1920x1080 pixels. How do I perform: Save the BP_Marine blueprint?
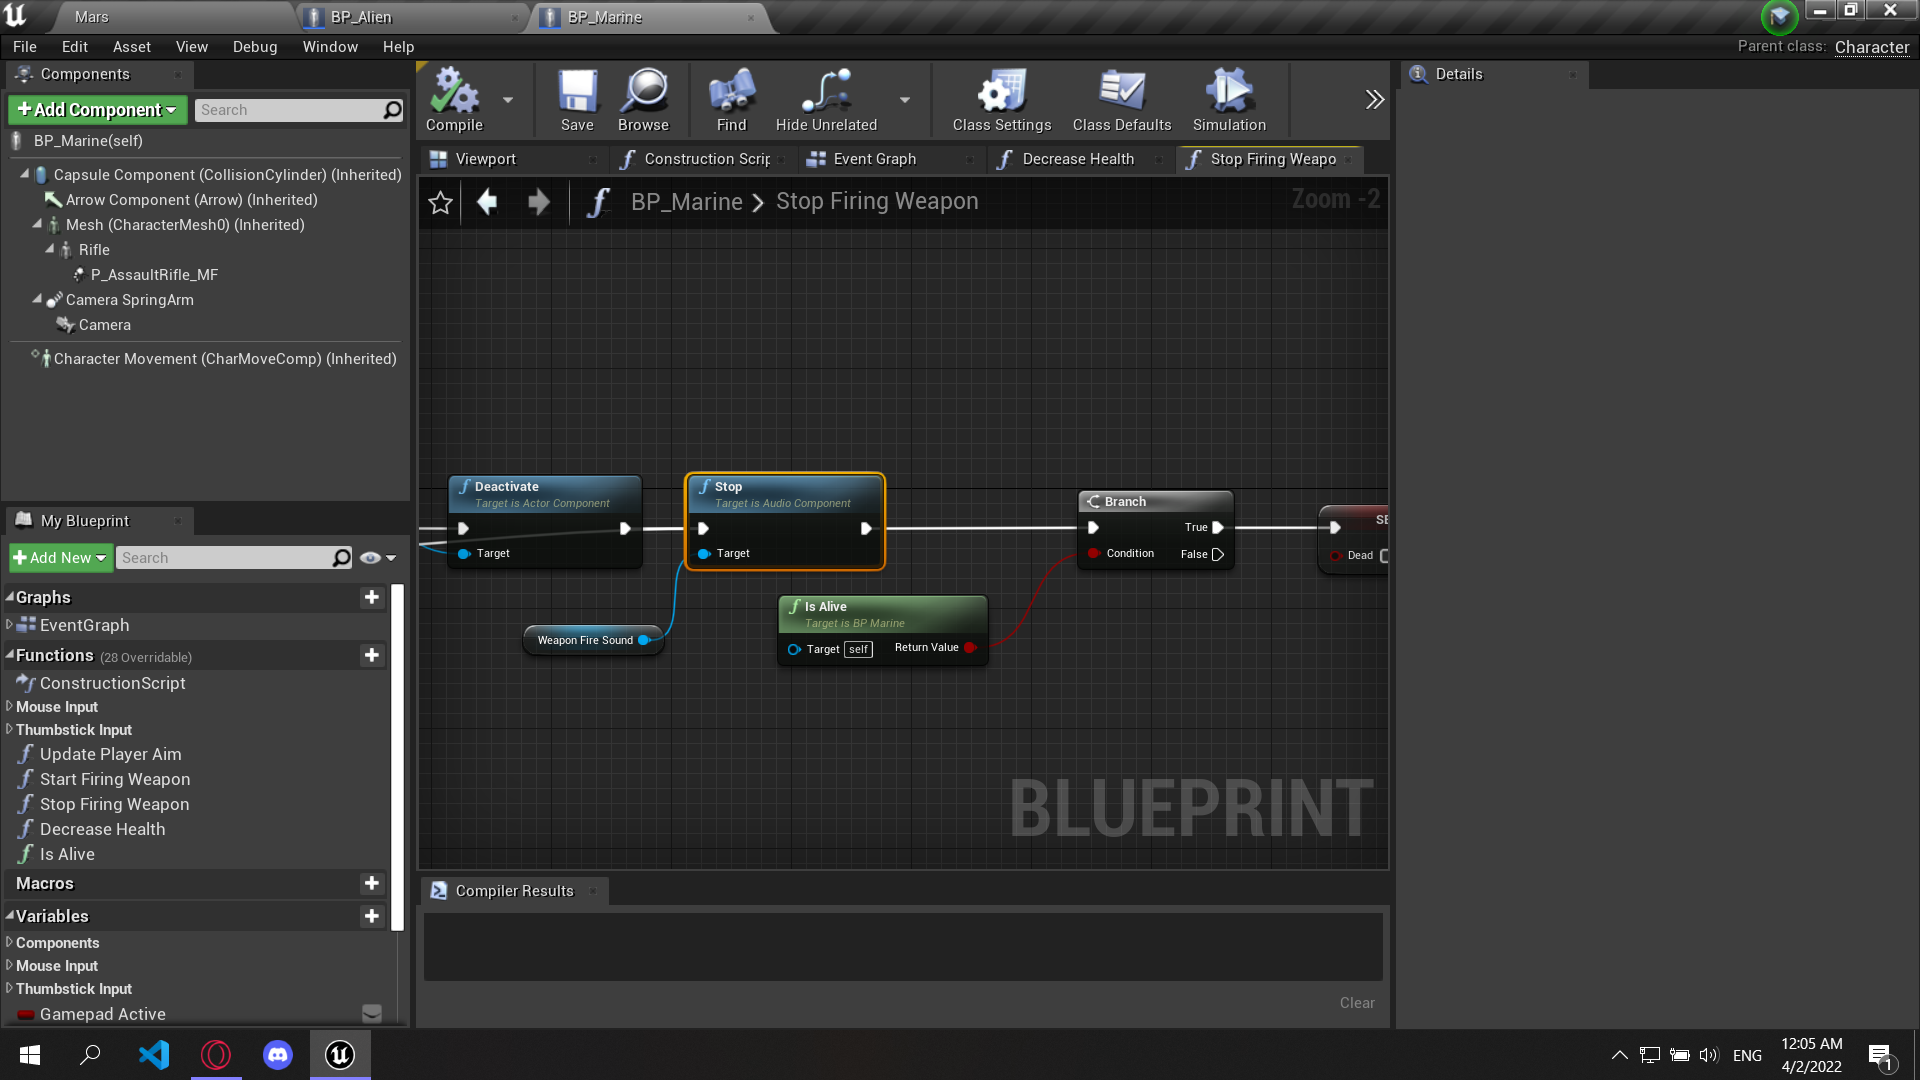tap(576, 99)
